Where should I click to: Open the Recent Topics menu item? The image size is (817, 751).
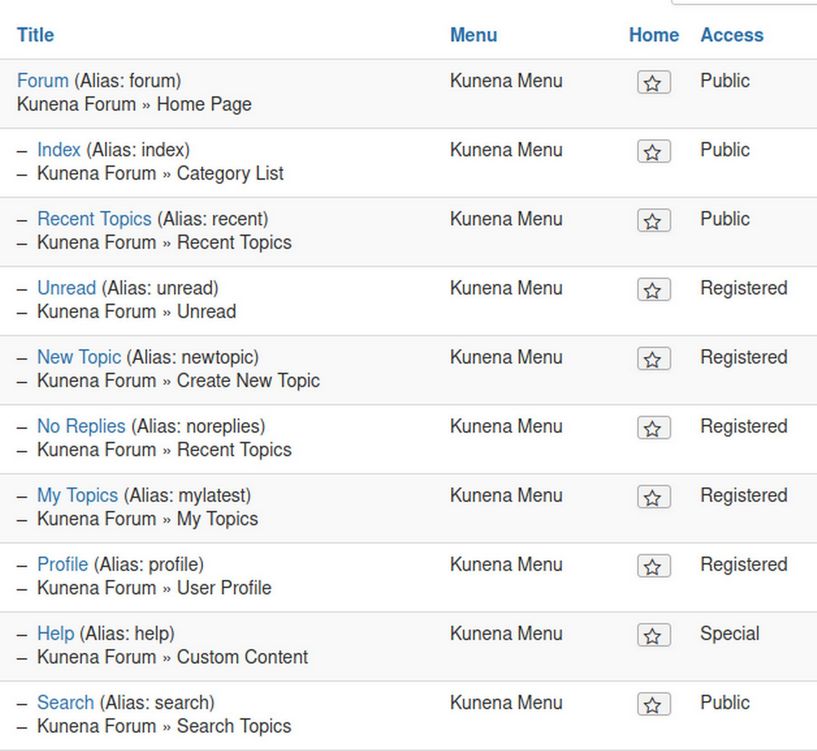pyautogui.click(x=94, y=219)
